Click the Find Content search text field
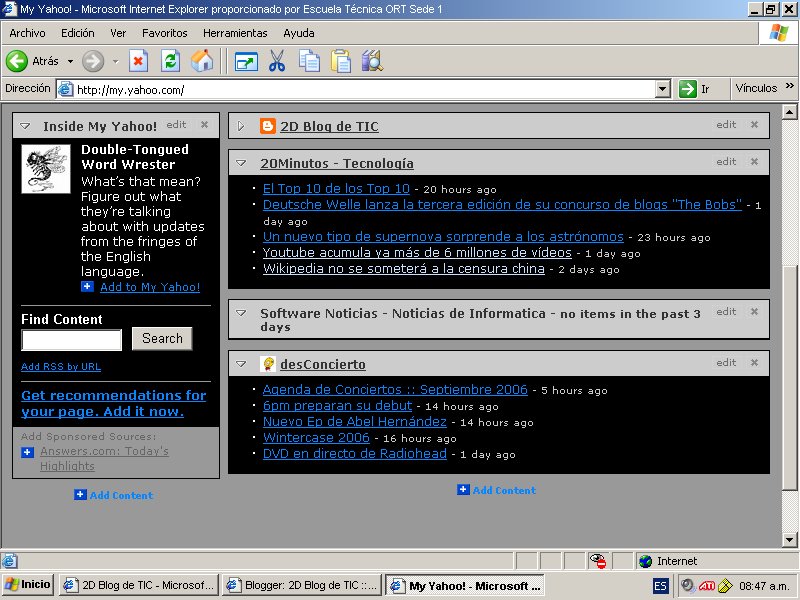This screenshot has width=800, height=600. click(71, 340)
